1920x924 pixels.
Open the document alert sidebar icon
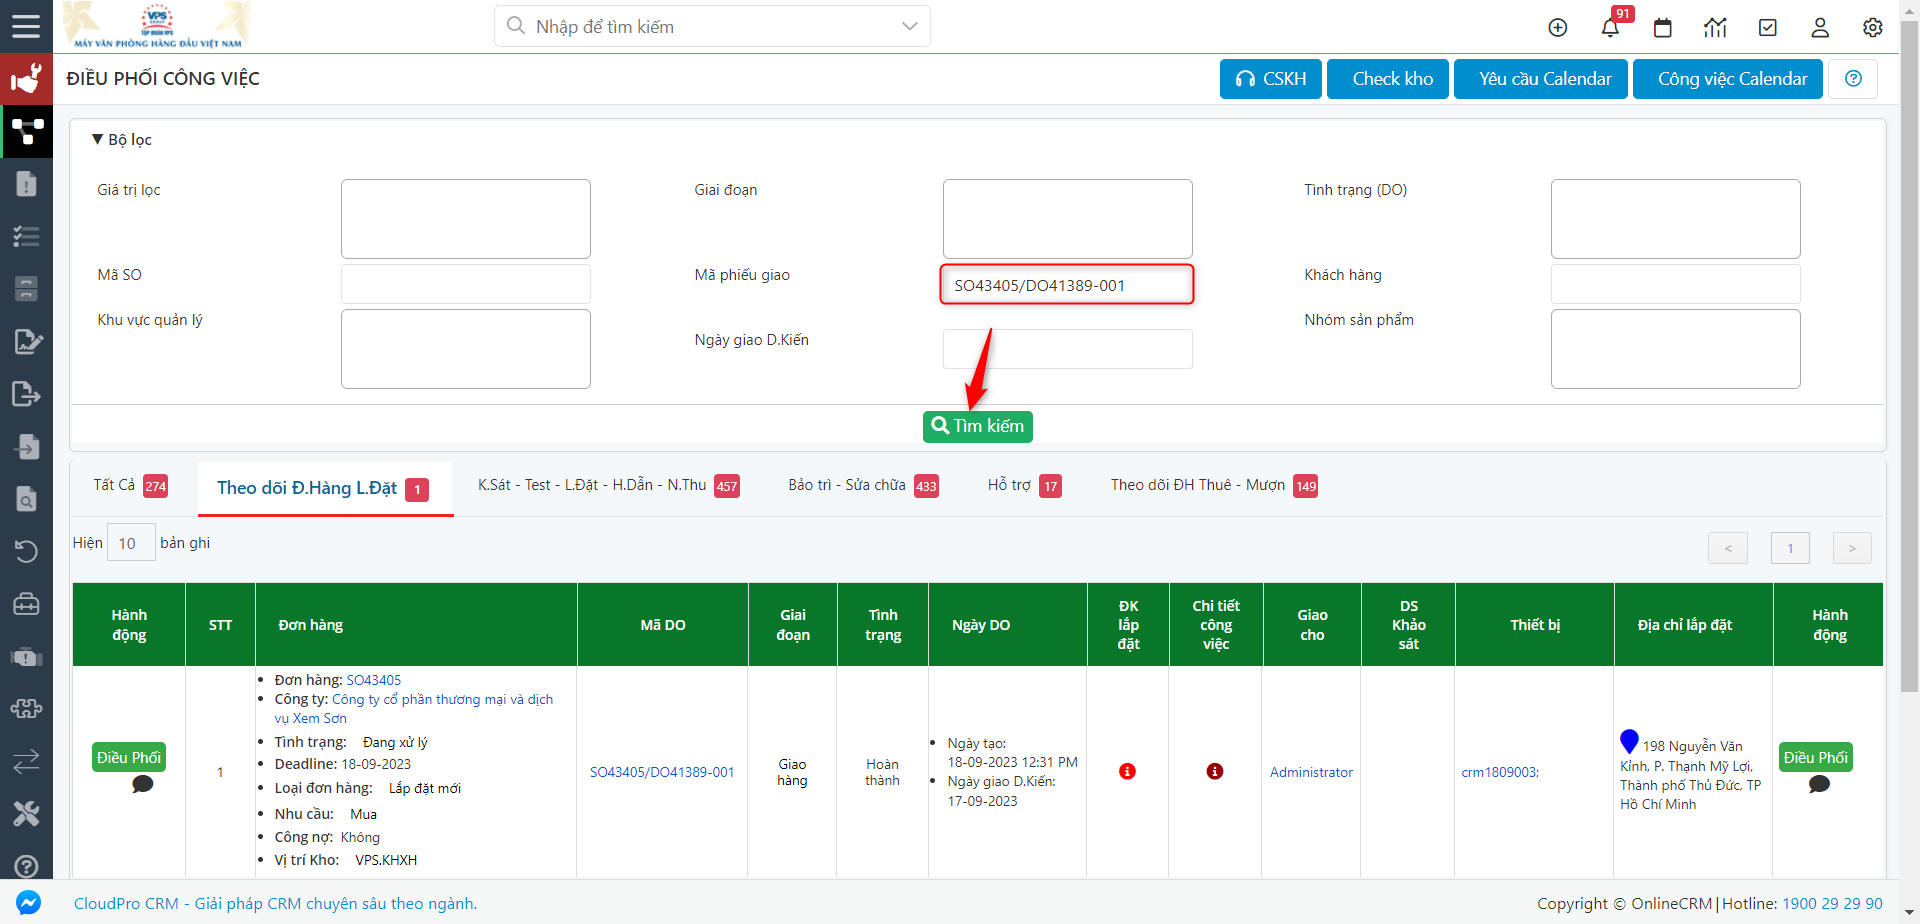26,184
